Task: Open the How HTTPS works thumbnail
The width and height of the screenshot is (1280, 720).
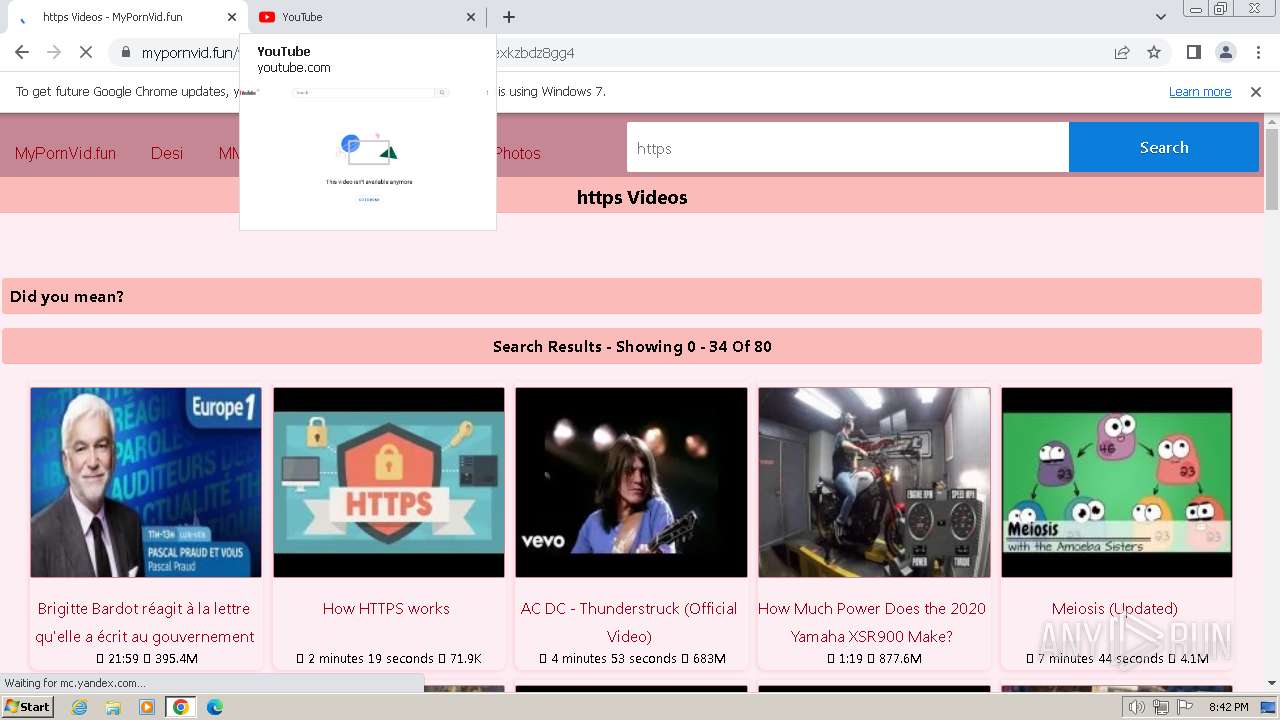Action: (x=389, y=482)
